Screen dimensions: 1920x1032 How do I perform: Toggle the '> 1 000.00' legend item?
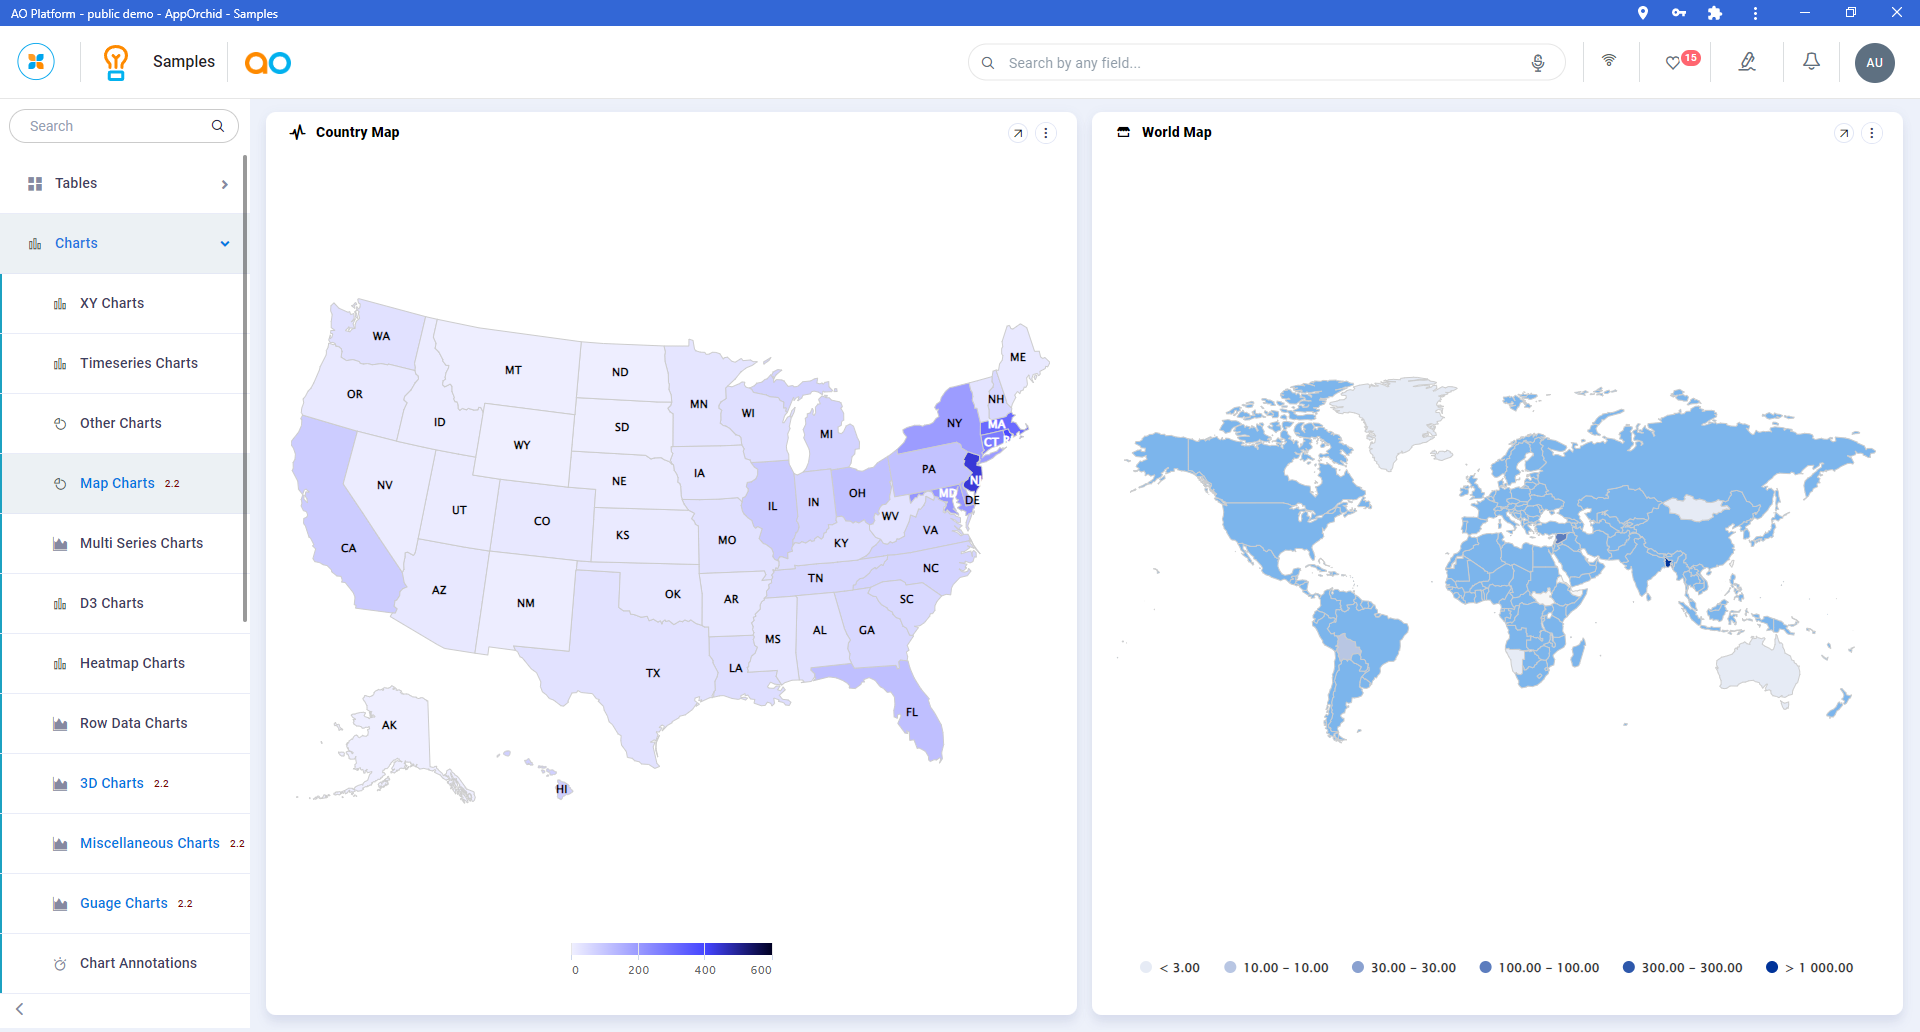(x=1809, y=968)
